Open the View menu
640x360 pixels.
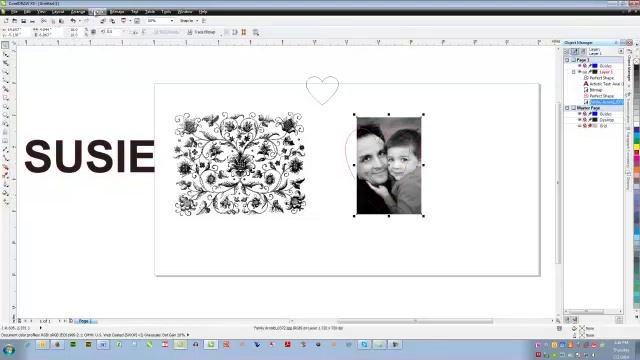41,12
